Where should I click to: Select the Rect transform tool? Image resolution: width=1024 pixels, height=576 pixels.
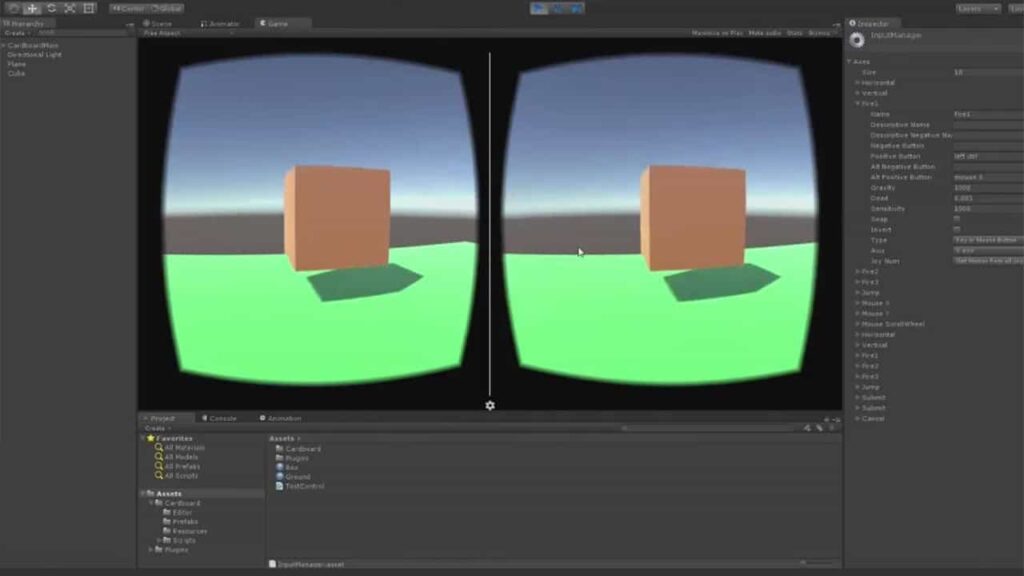pyautogui.click(x=89, y=8)
